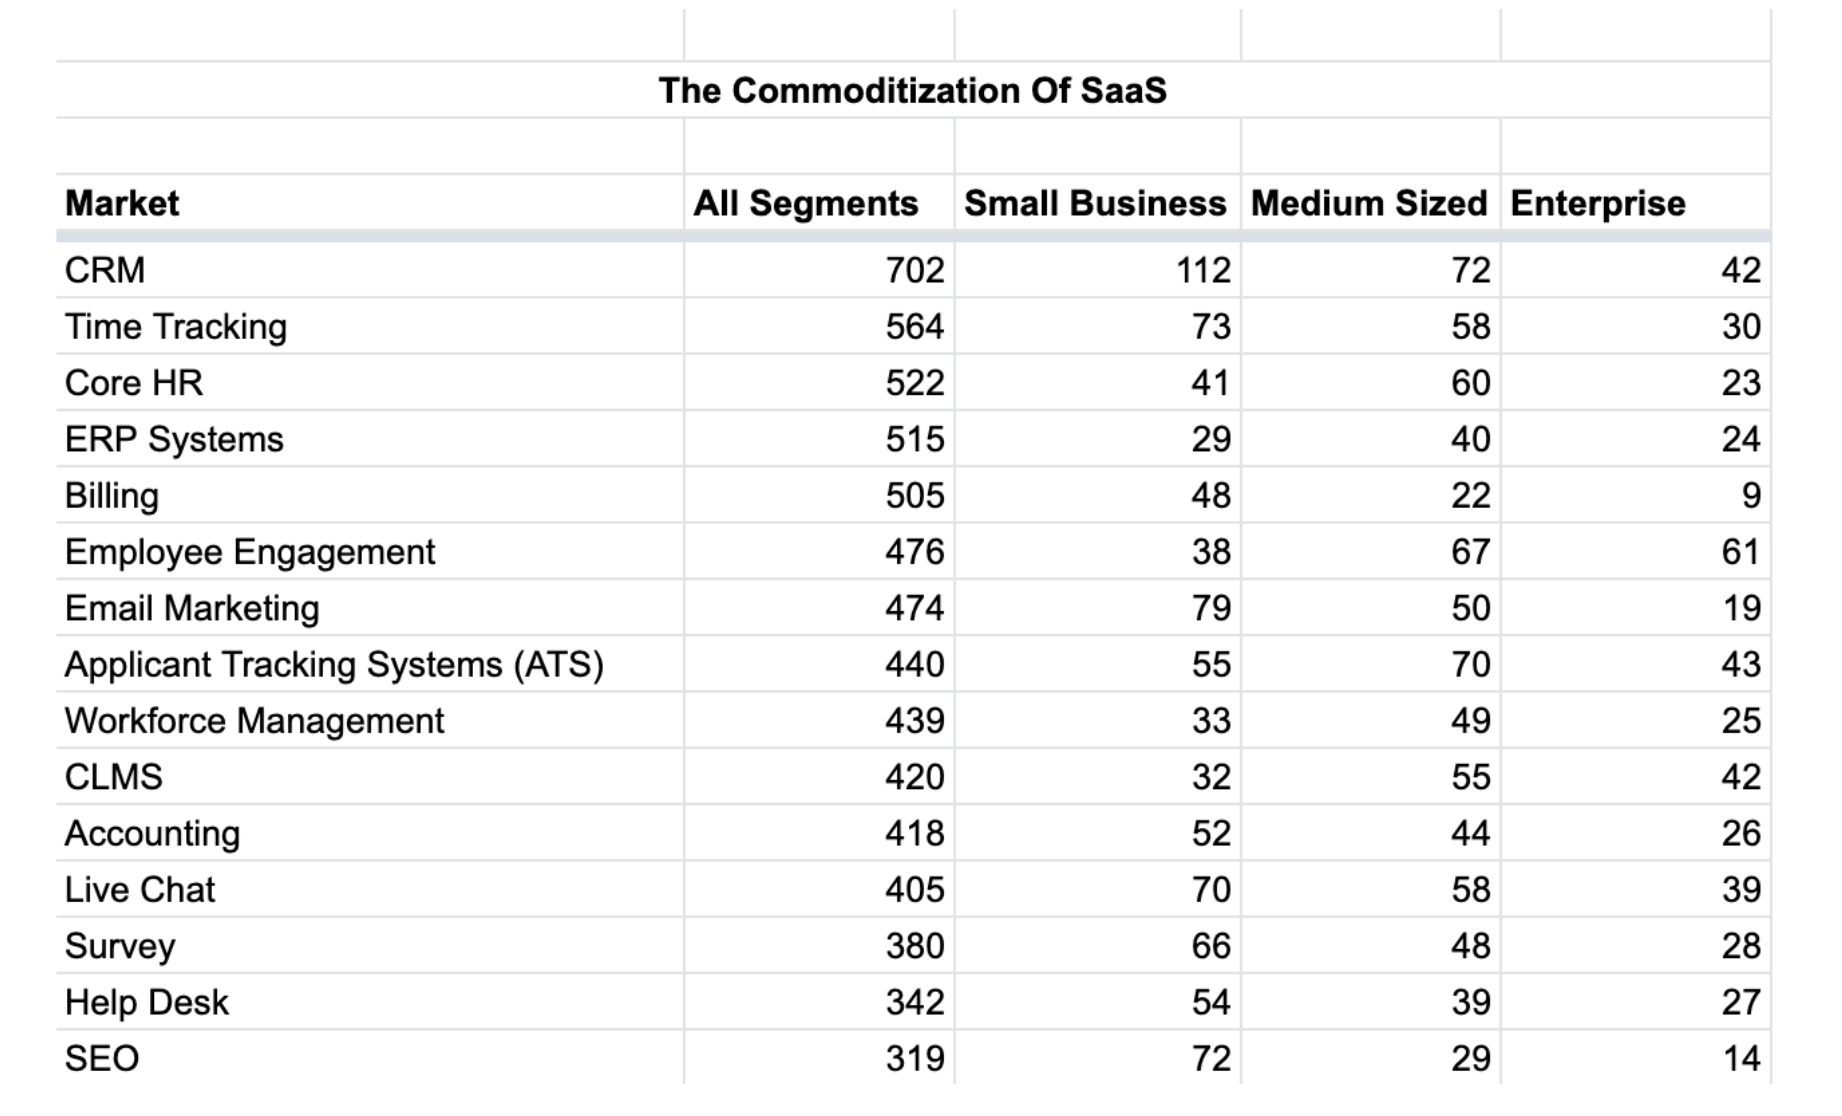Click the 'Small Business' header cell
Viewport: 1842px width, 1116px height.
tap(1095, 204)
